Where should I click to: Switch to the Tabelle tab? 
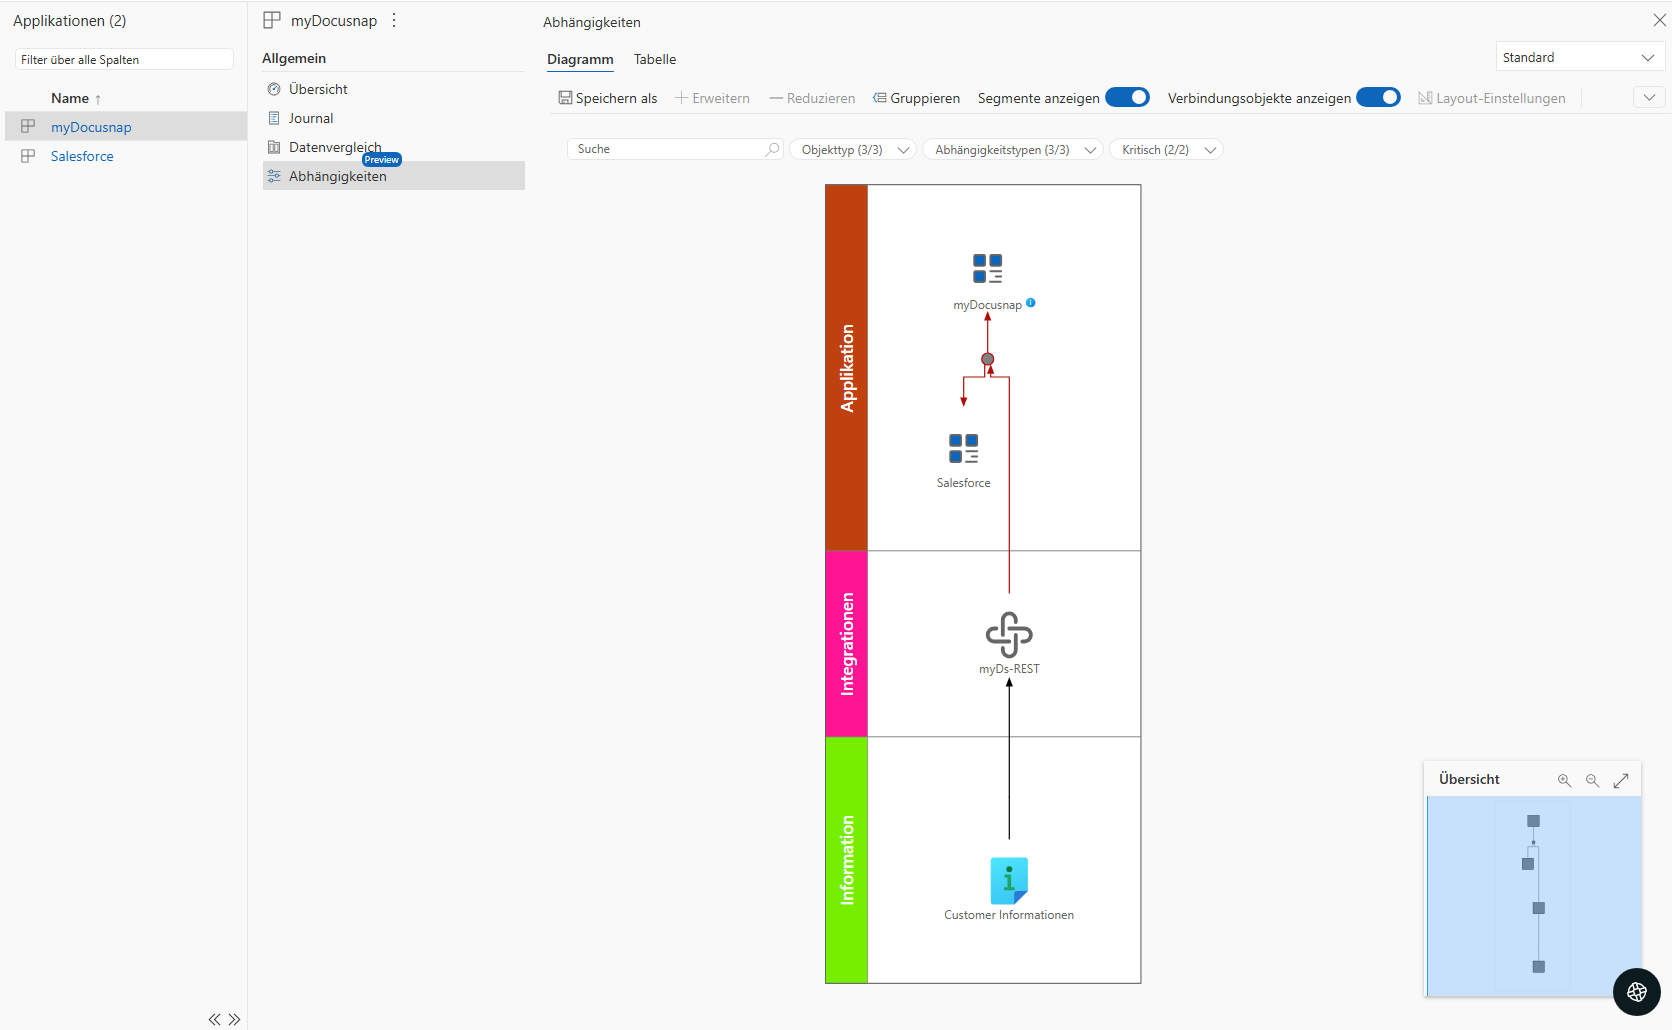click(655, 60)
